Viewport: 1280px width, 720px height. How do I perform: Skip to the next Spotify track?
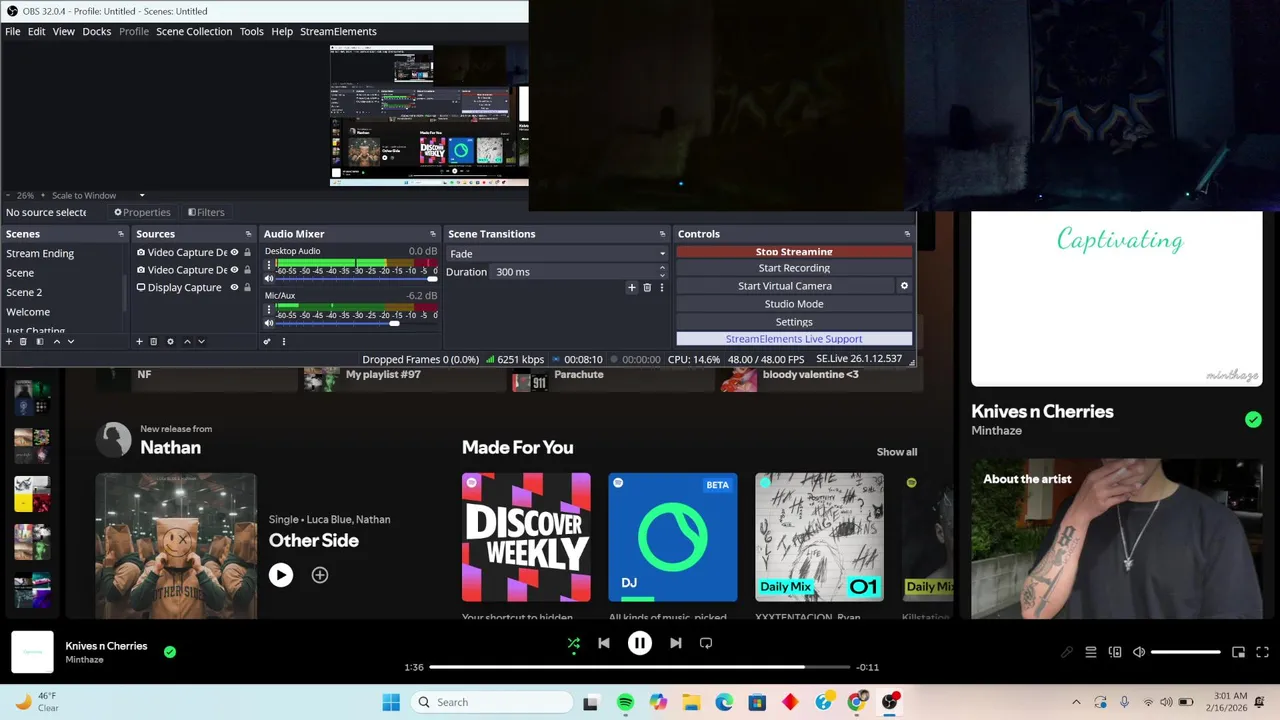(x=676, y=643)
